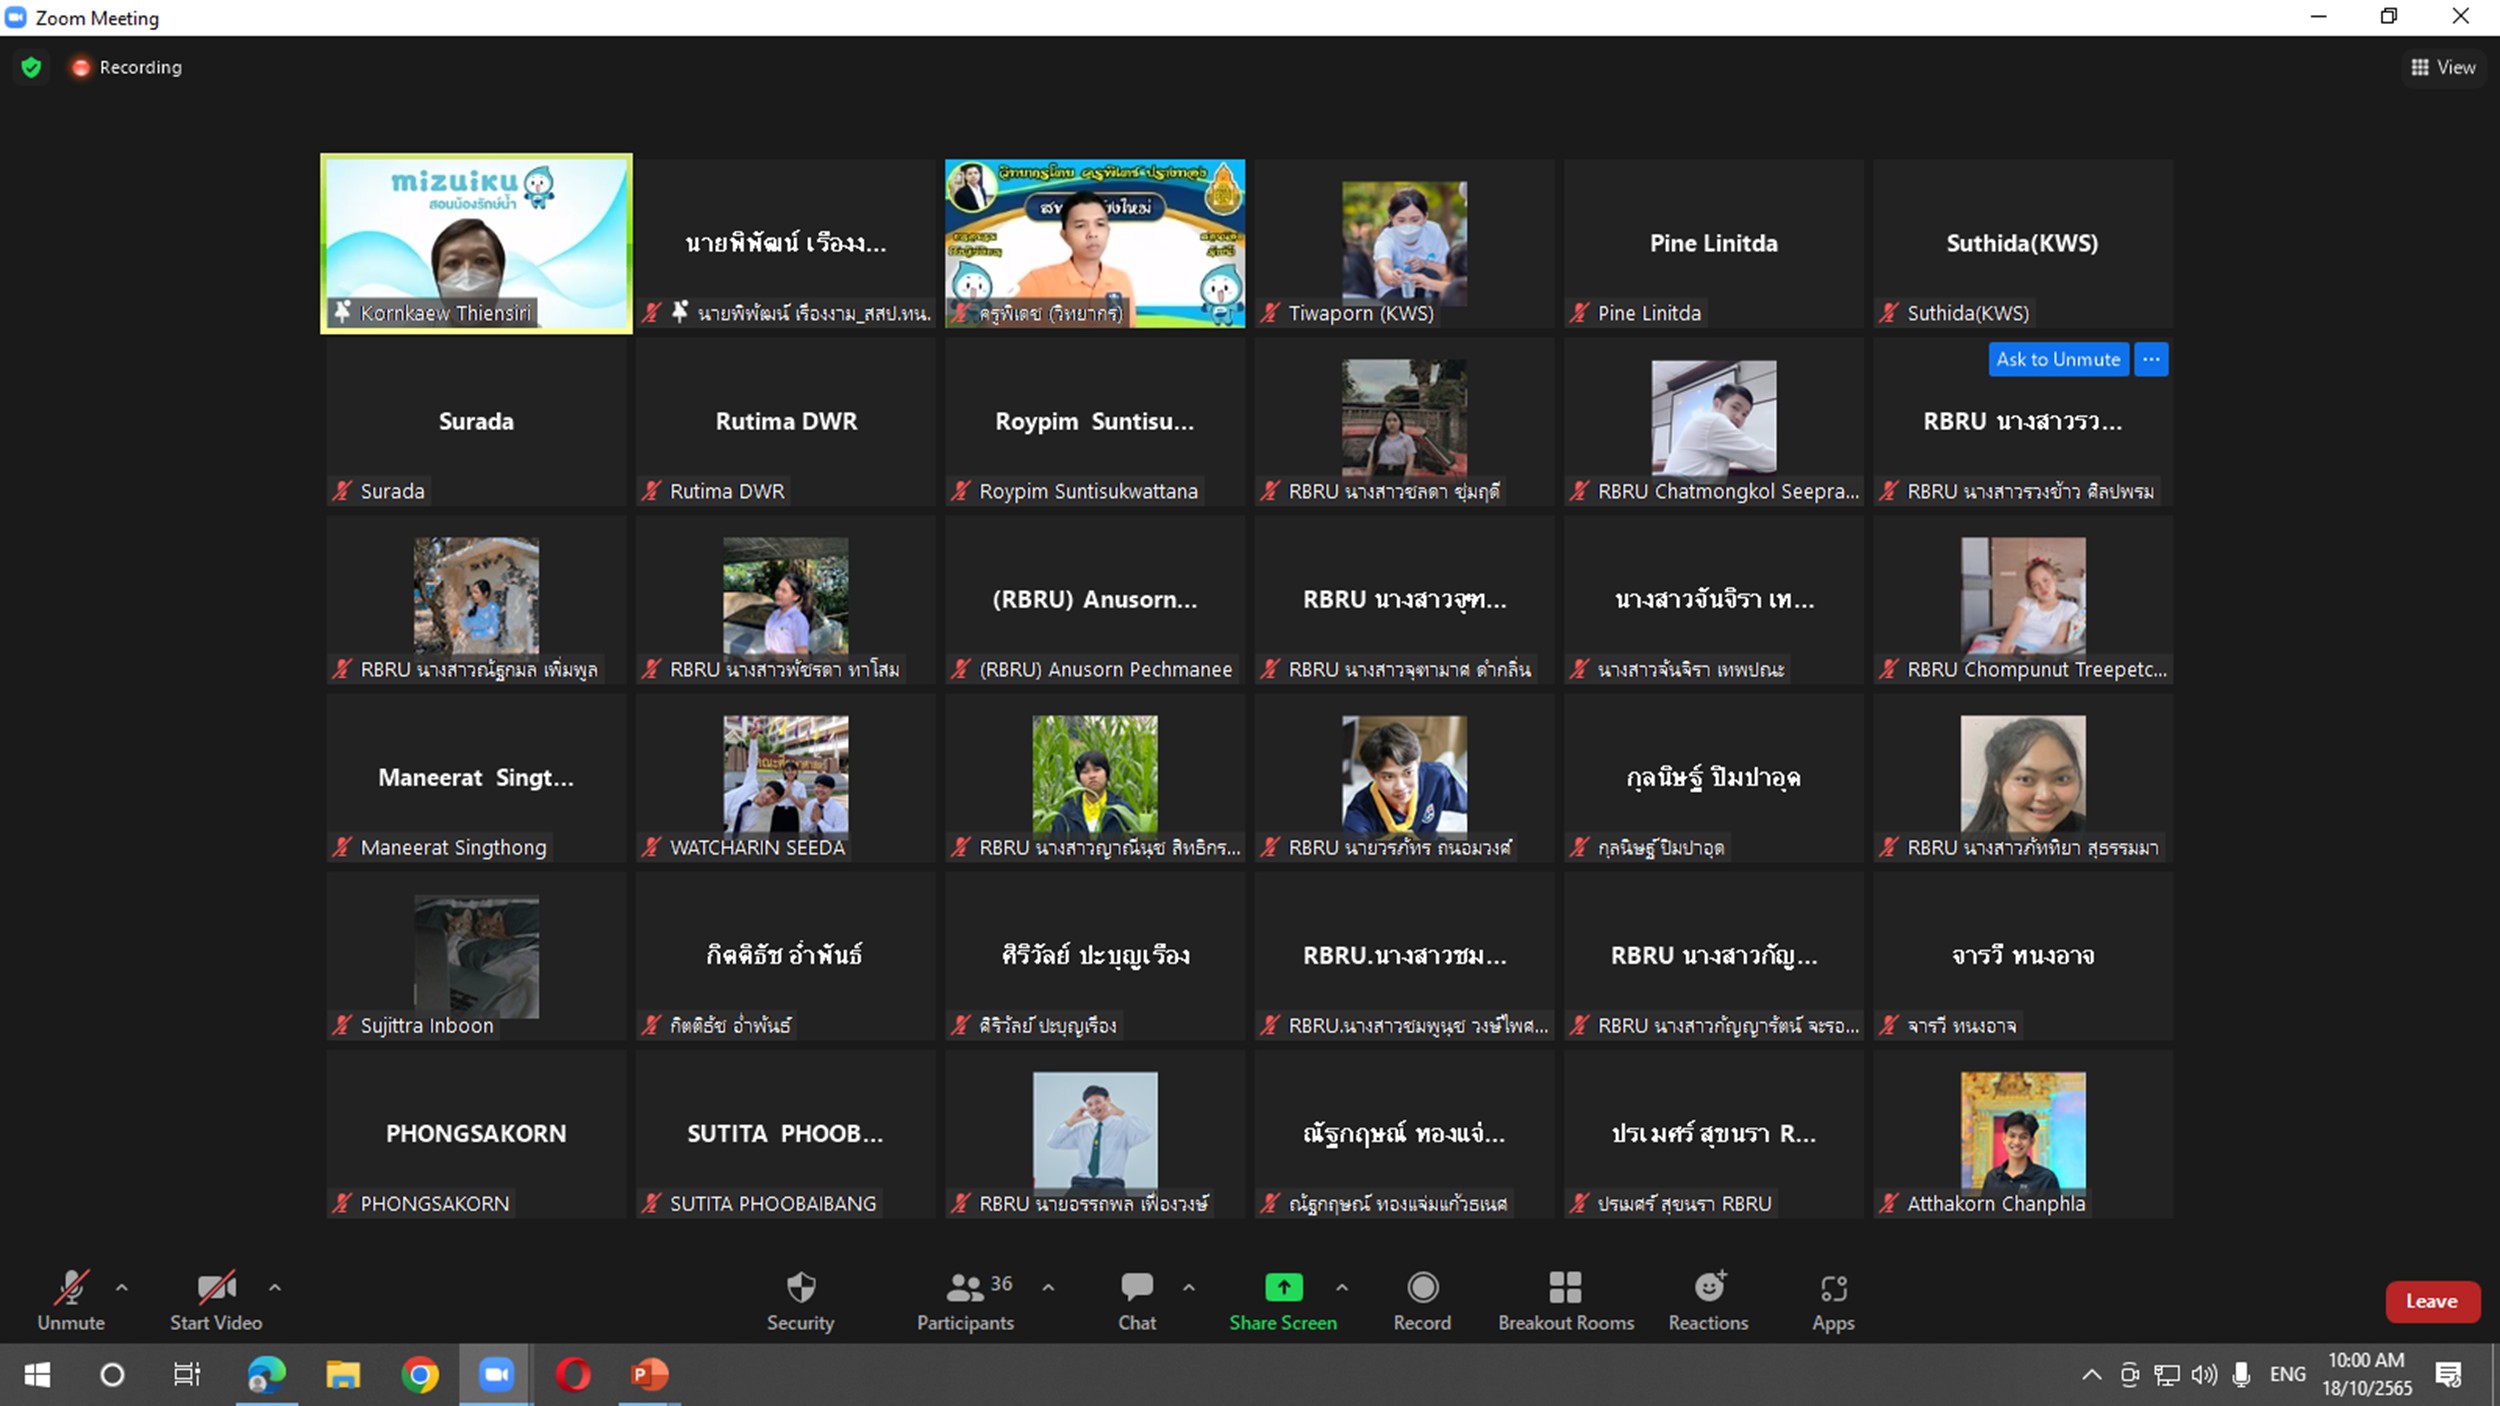Toggle Start Video on
Image resolution: width=2500 pixels, height=1406 pixels.
216,1299
